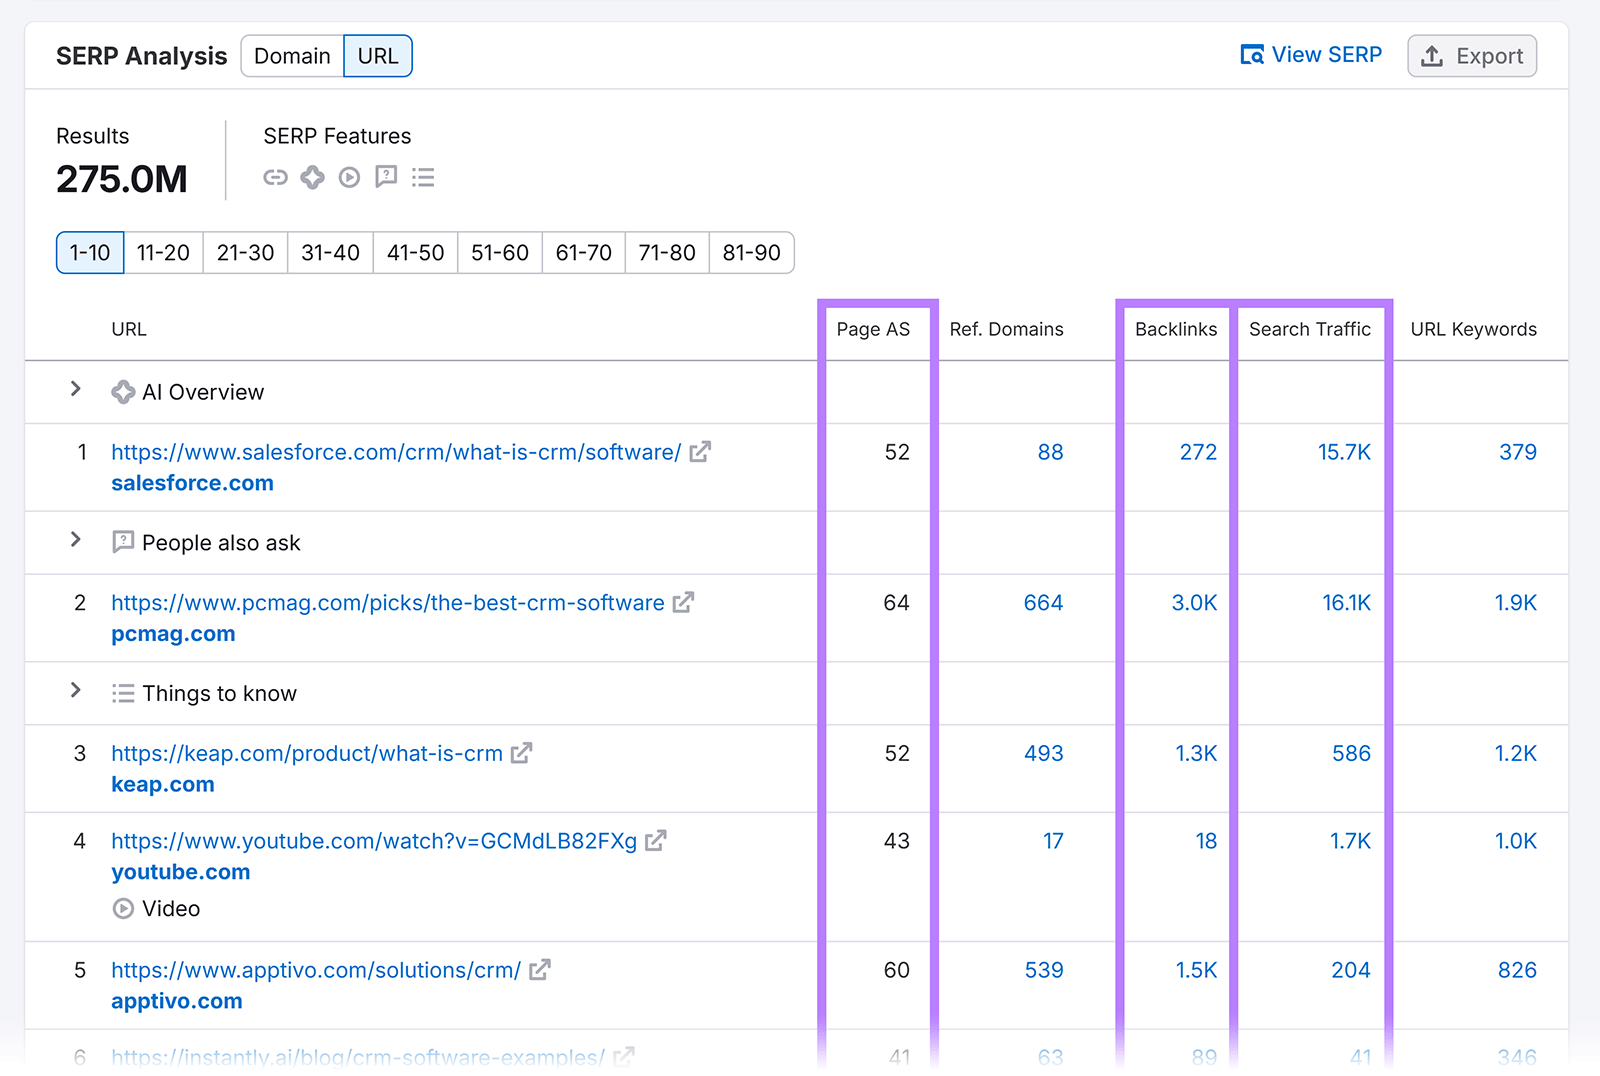Click the Video icon under the youtube.com result
Image resolution: width=1600 pixels, height=1076 pixels.
(122, 908)
